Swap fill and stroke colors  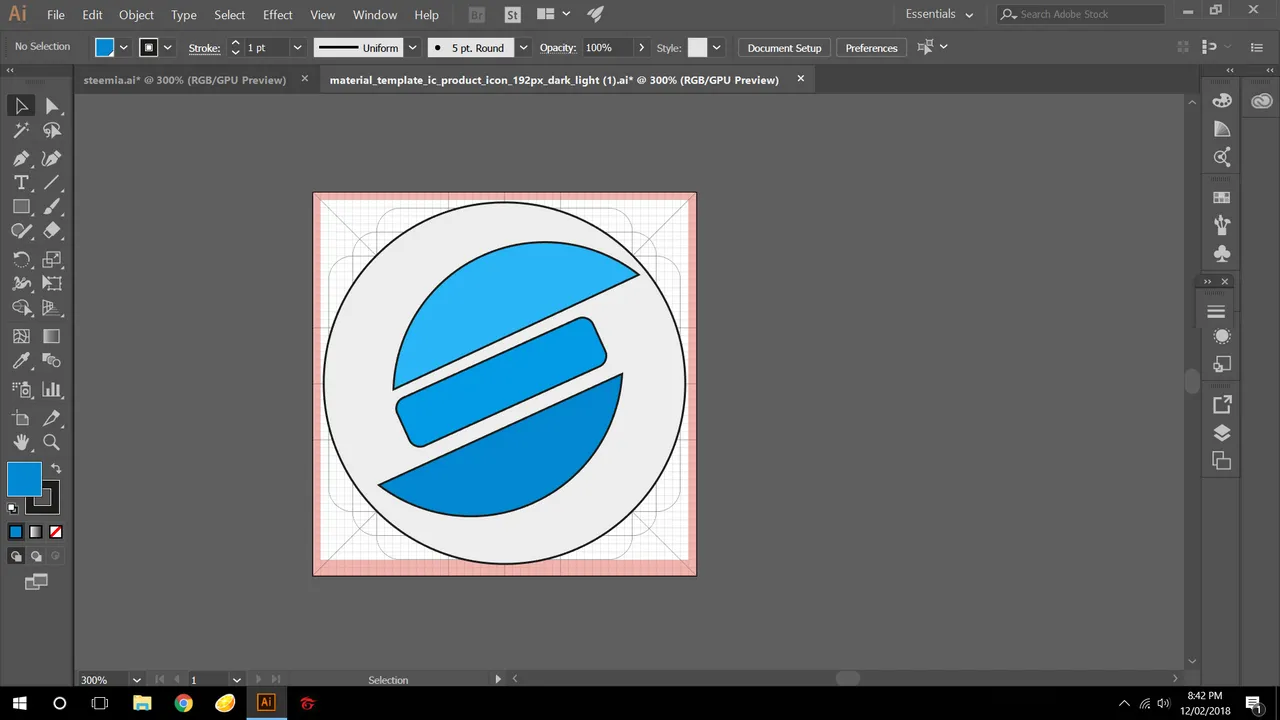pos(56,468)
